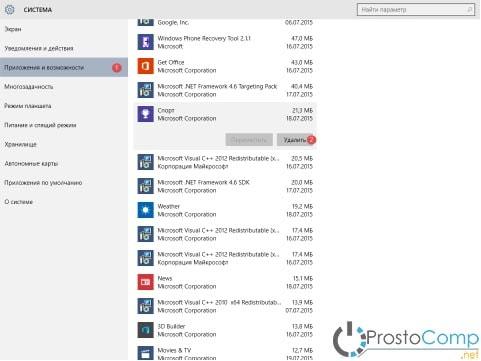Go to Многозадачность settings
Screen dimensions: 481x361
[x=64, y=87]
